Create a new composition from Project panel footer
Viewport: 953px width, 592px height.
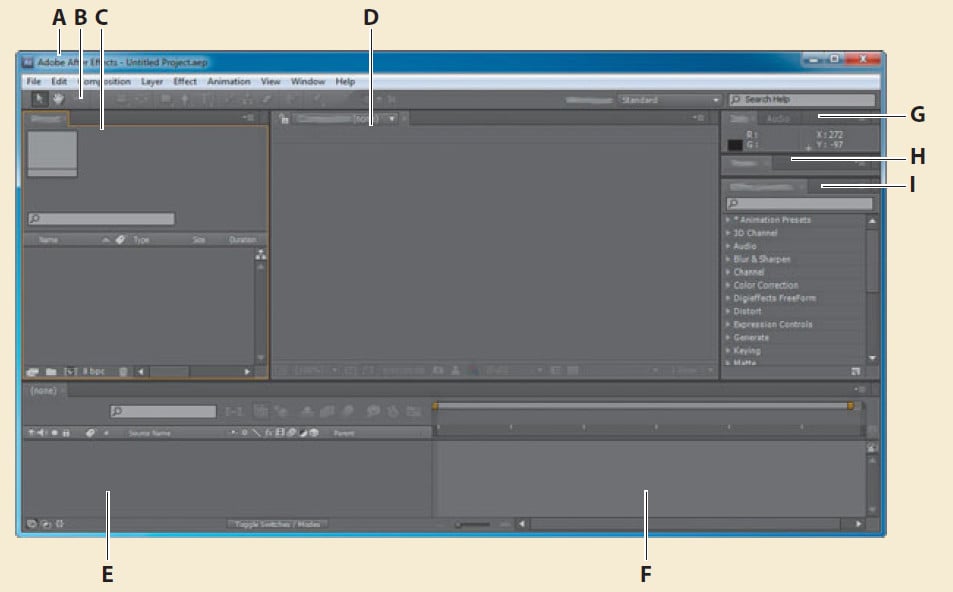(x=71, y=371)
